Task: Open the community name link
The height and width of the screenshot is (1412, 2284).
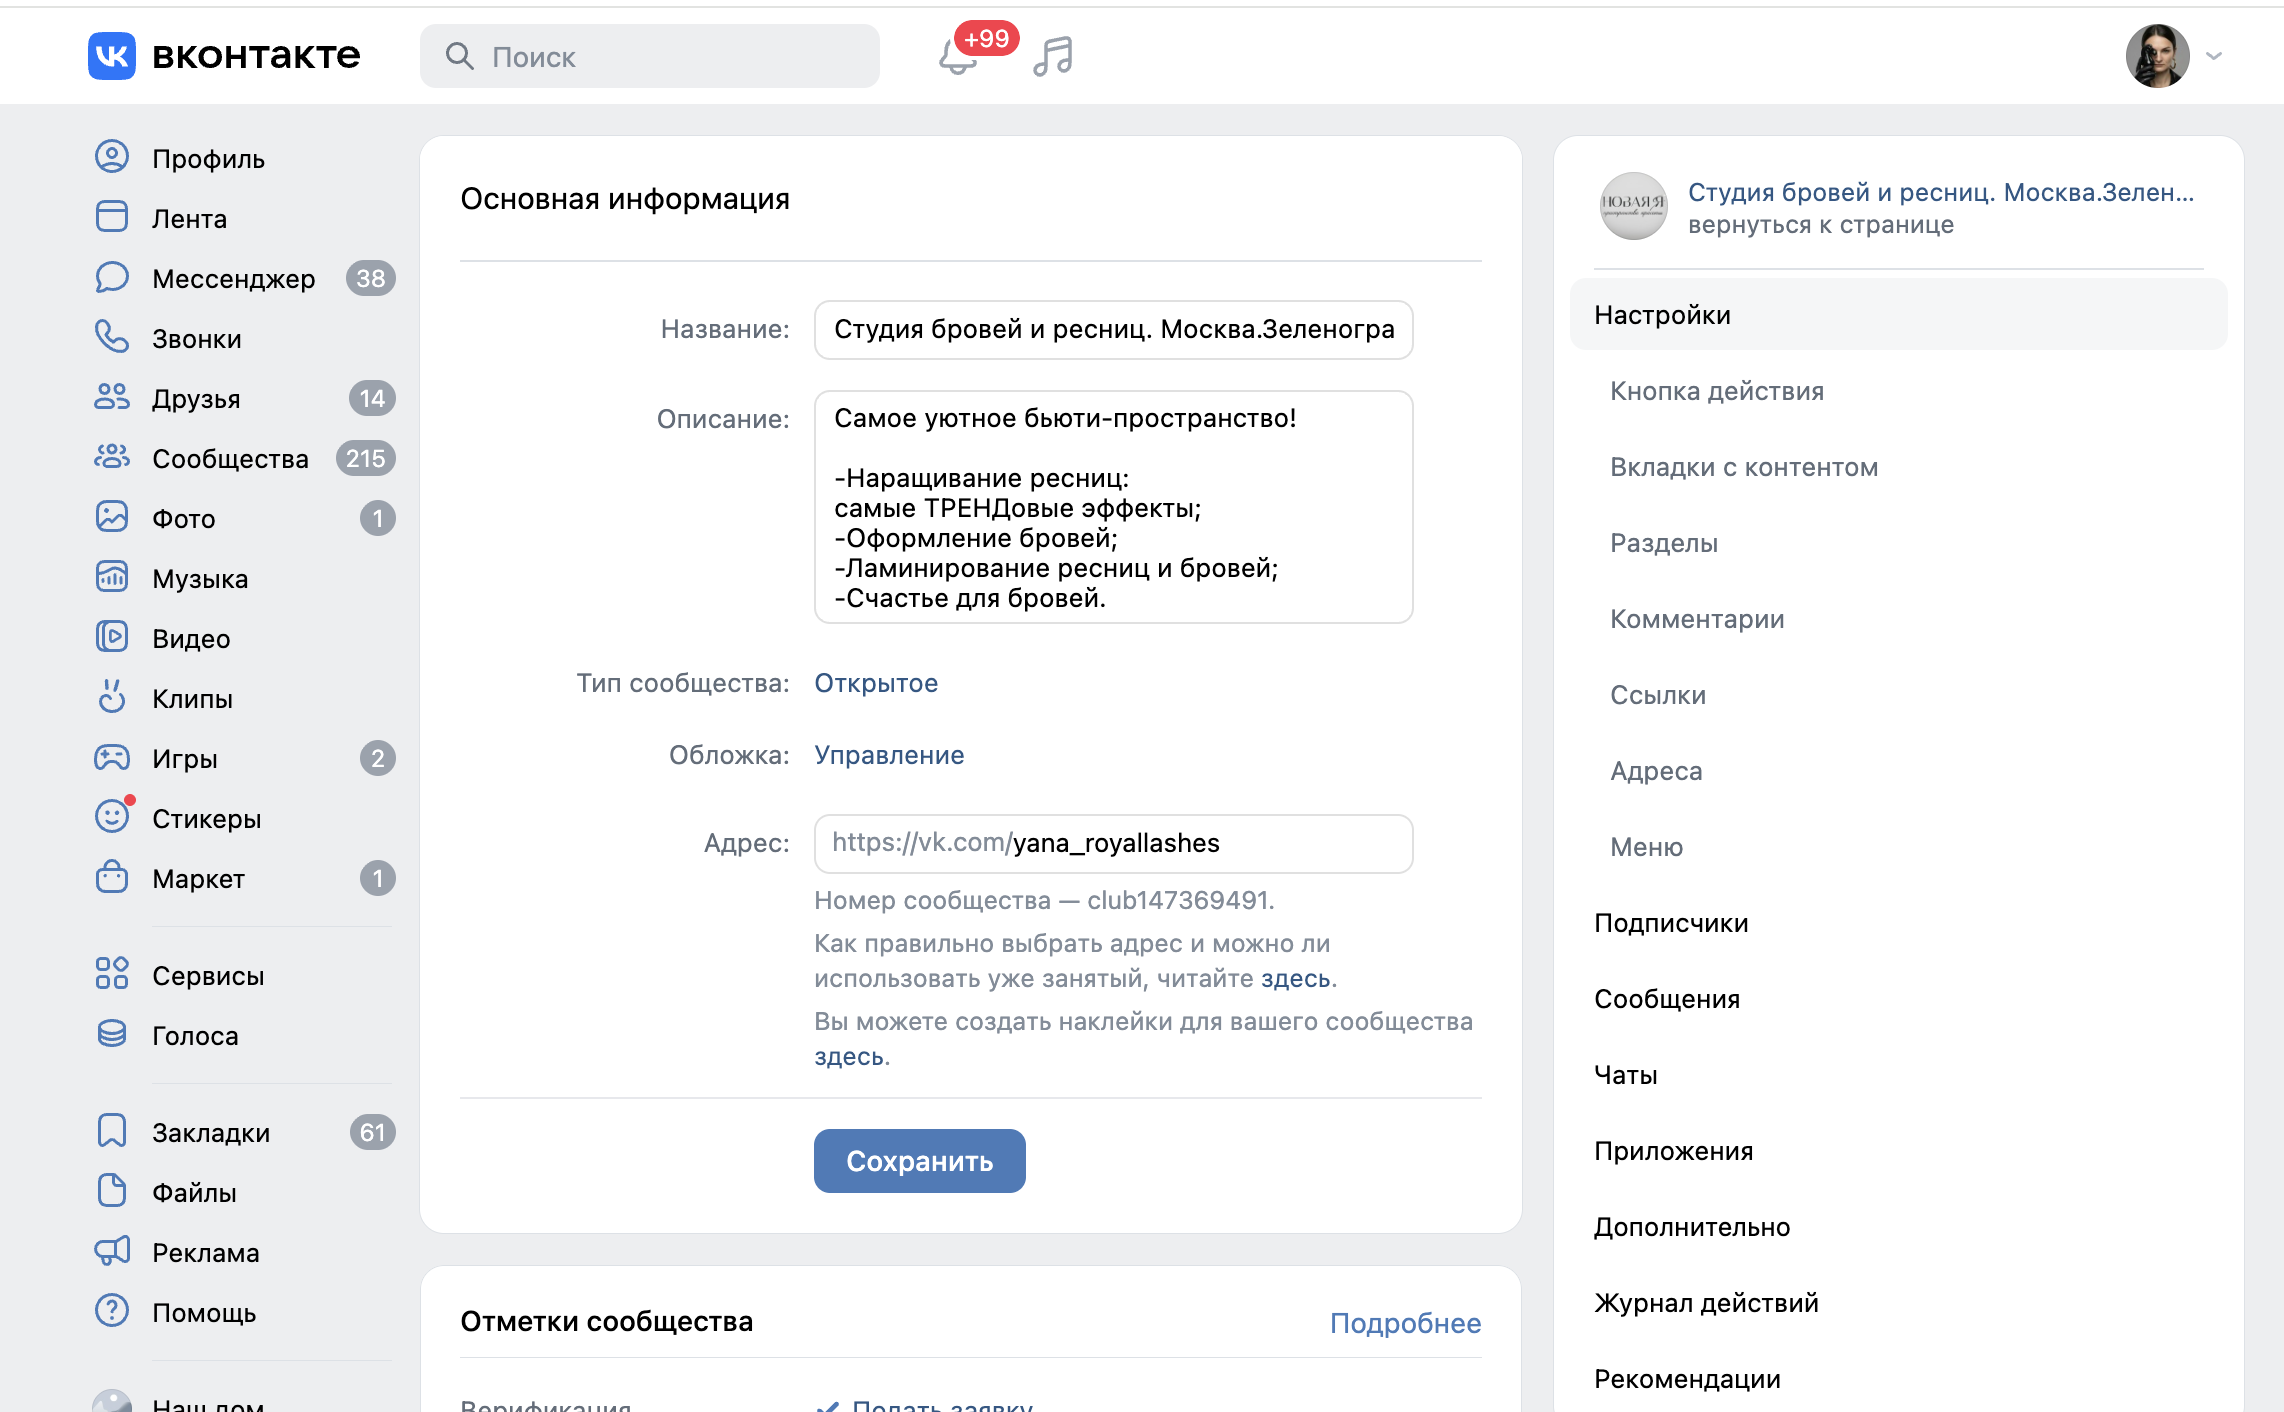Action: 1941,192
